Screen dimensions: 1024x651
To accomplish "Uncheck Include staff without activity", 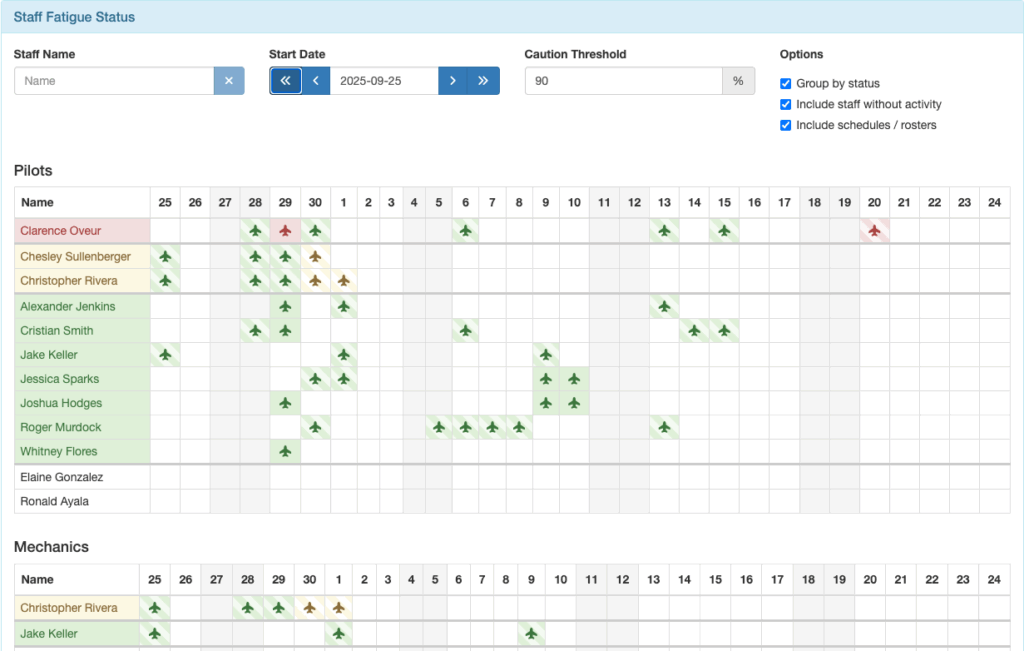I will click(786, 104).
